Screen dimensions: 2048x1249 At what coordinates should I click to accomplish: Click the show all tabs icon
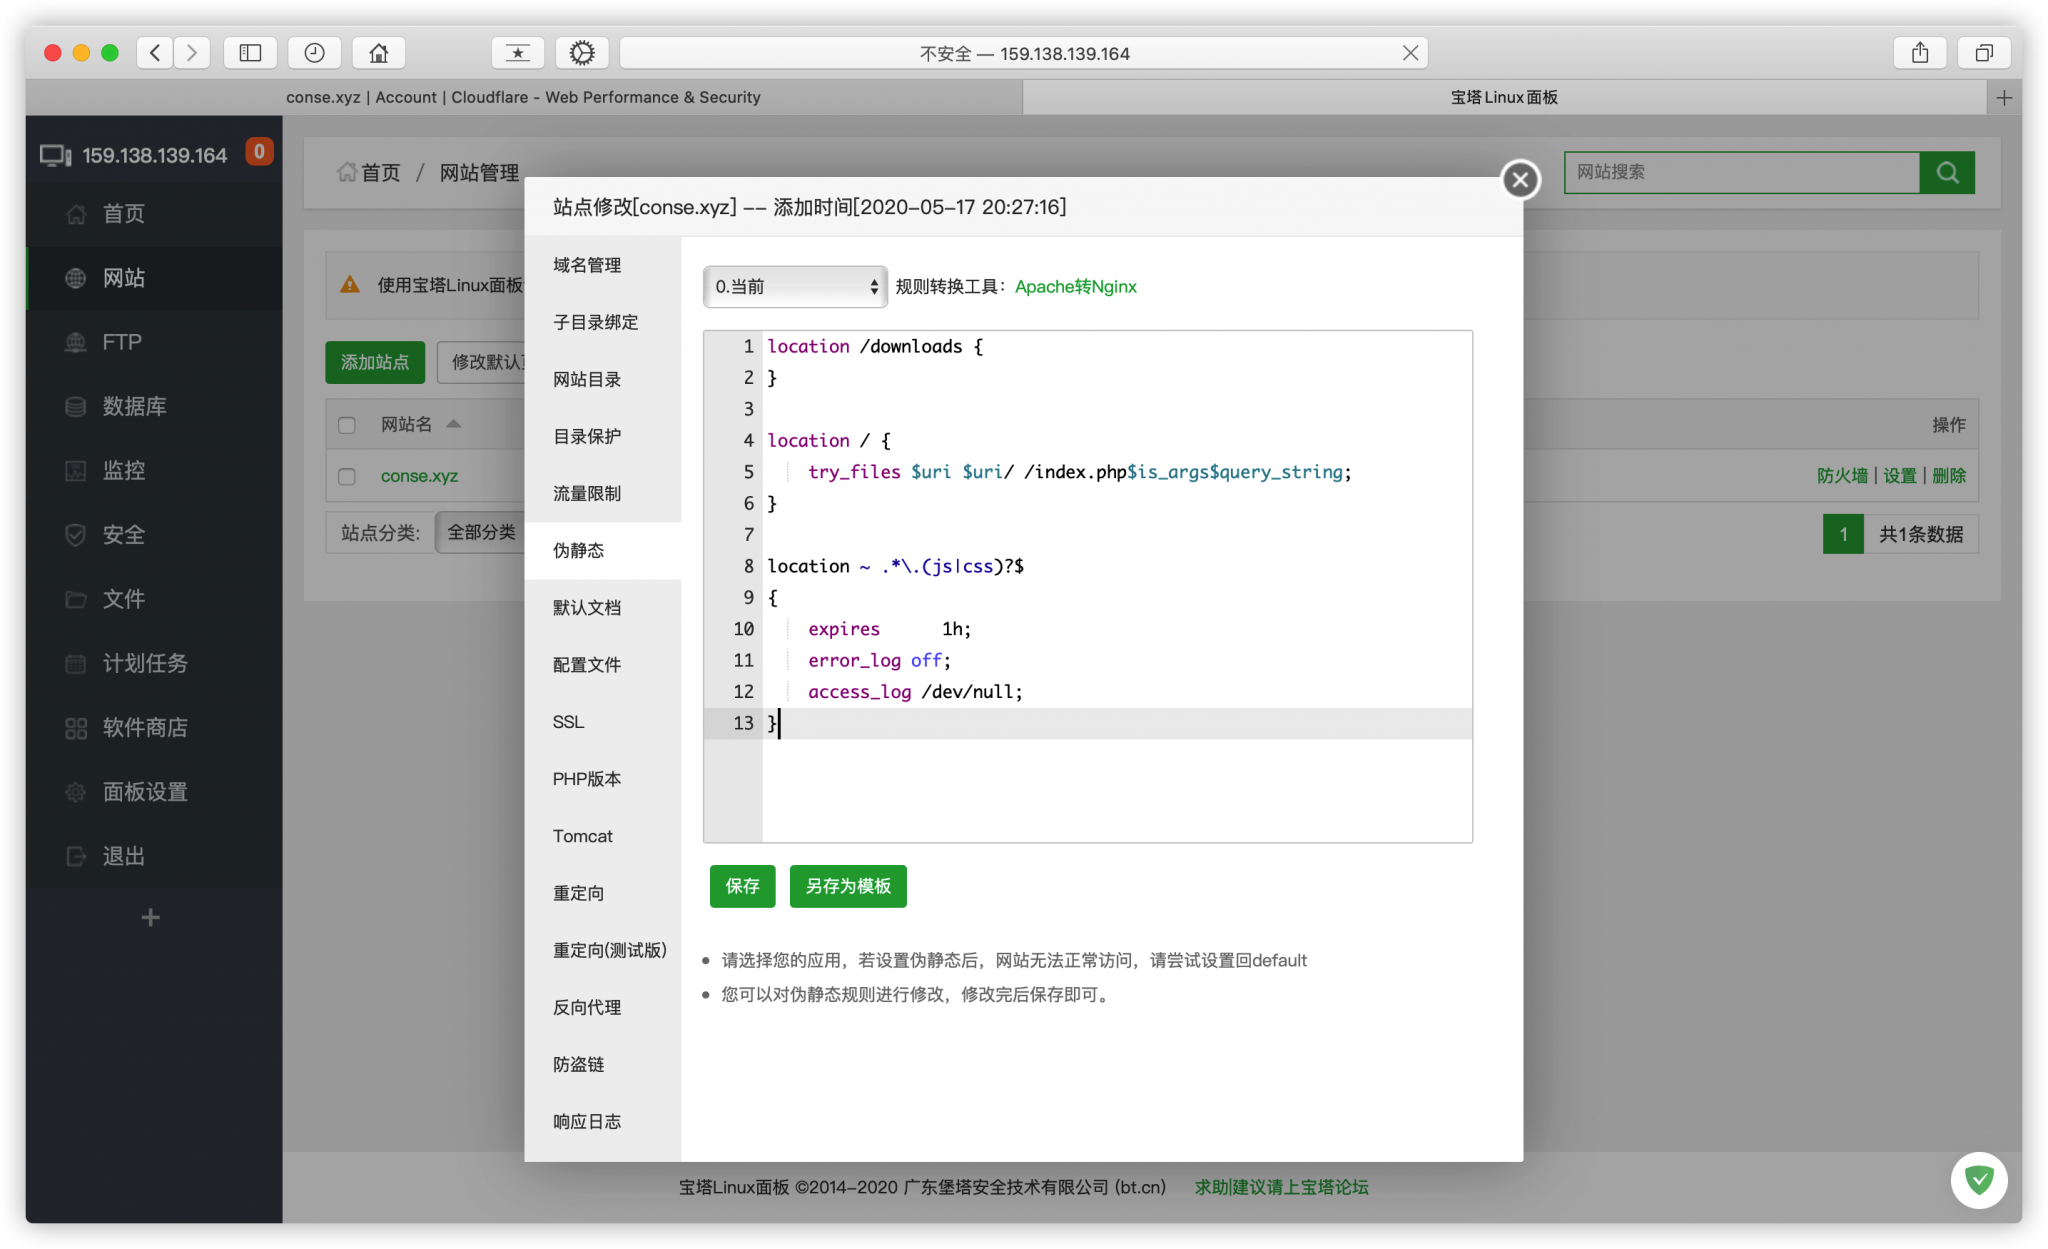pyautogui.click(x=1984, y=53)
